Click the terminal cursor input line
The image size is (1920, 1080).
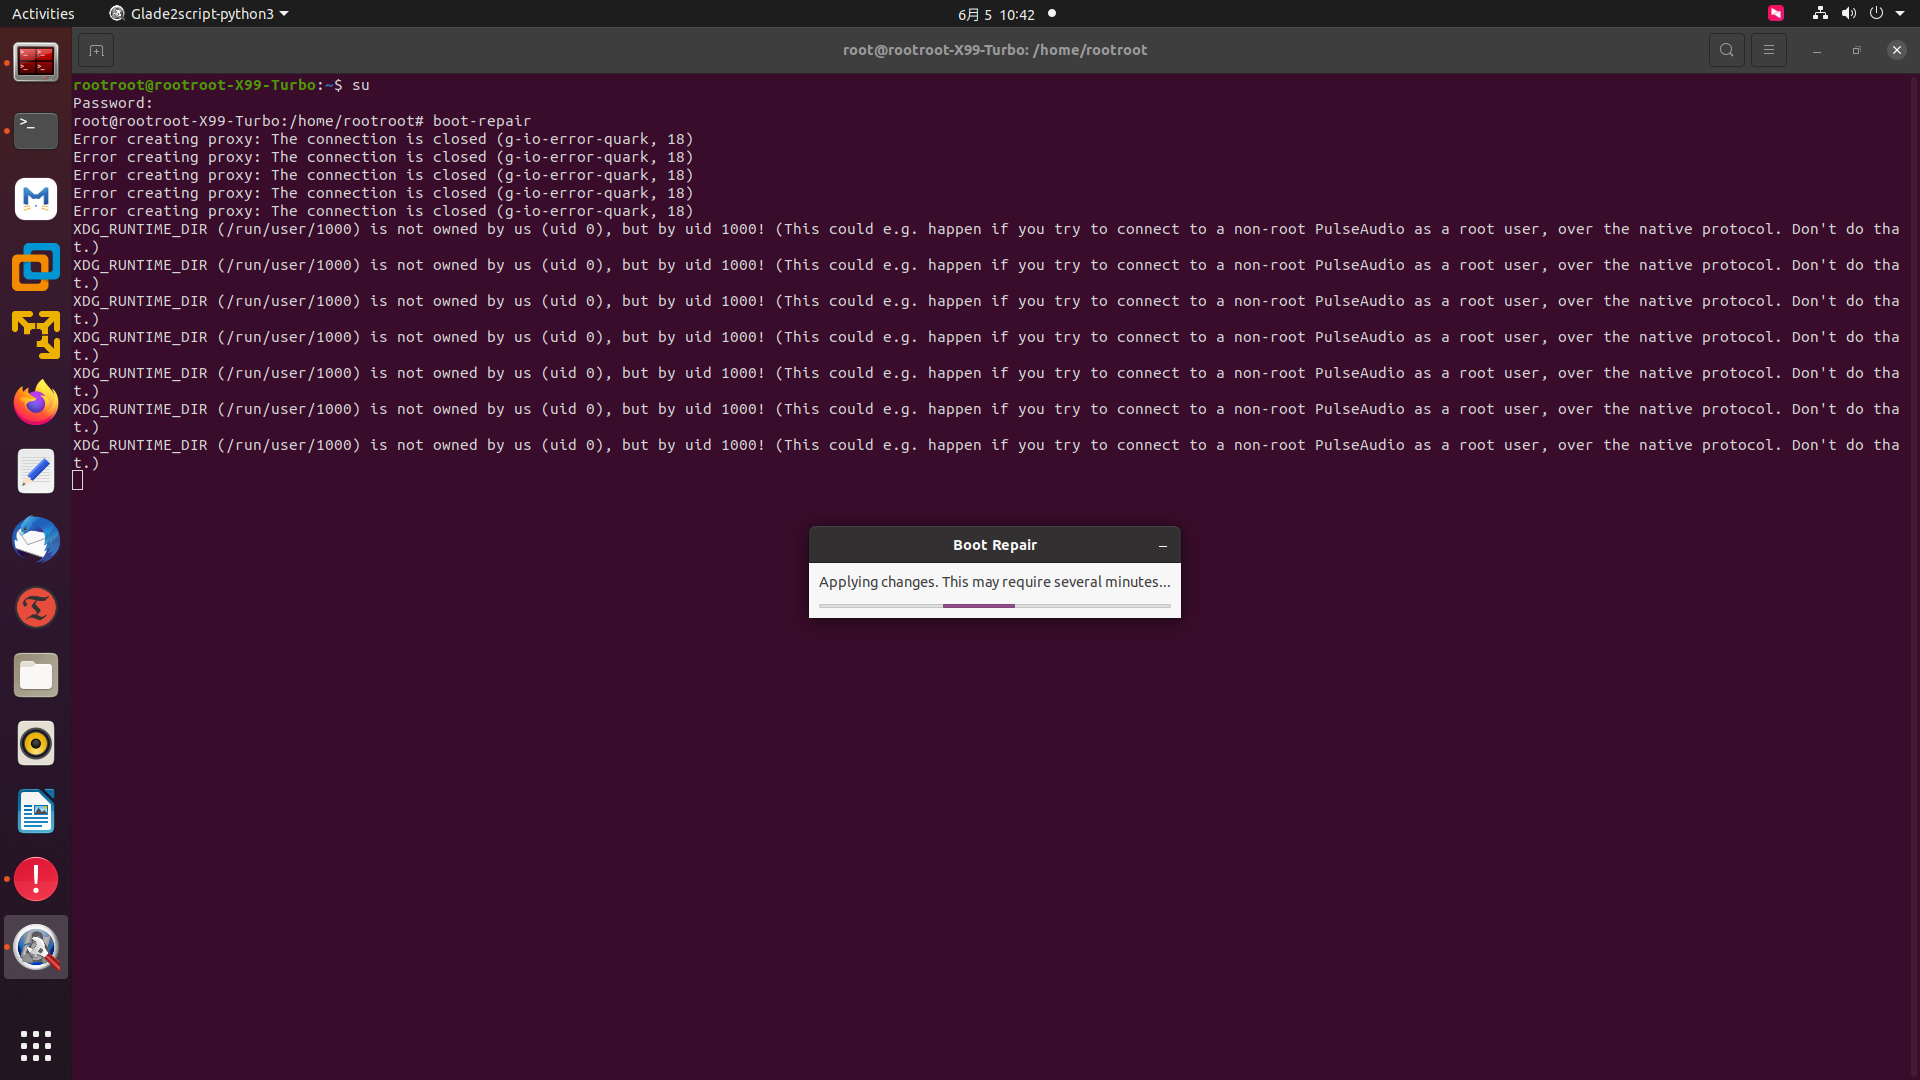coord(78,481)
